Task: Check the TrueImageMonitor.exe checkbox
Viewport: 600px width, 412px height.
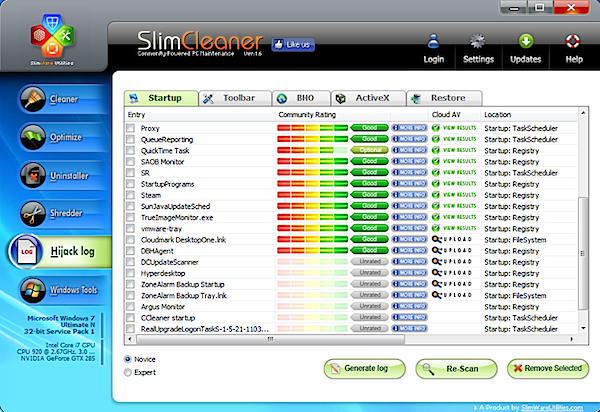Action: 130,217
